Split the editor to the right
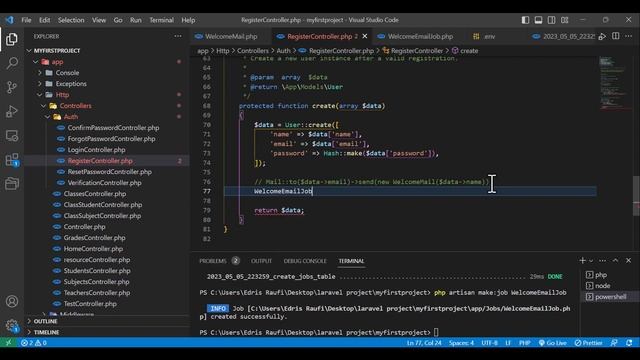Image resolution: width=640 pixels, height=360 pixels. (x=616, y=36)
